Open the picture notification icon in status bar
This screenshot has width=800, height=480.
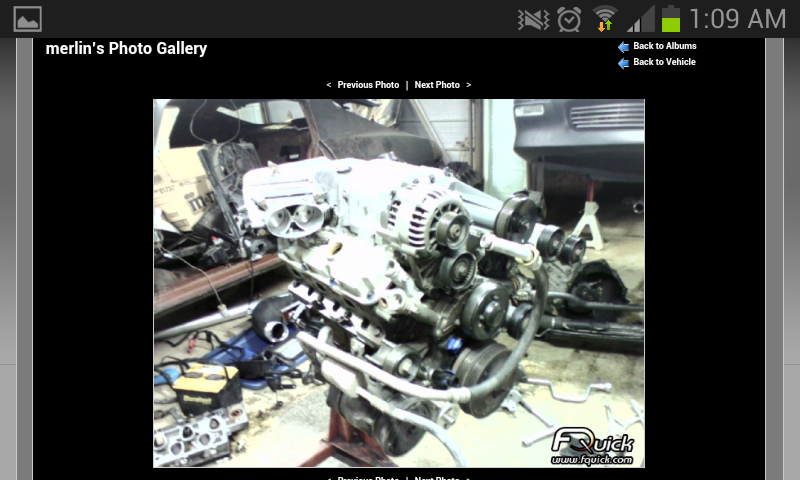click(28, 19)
